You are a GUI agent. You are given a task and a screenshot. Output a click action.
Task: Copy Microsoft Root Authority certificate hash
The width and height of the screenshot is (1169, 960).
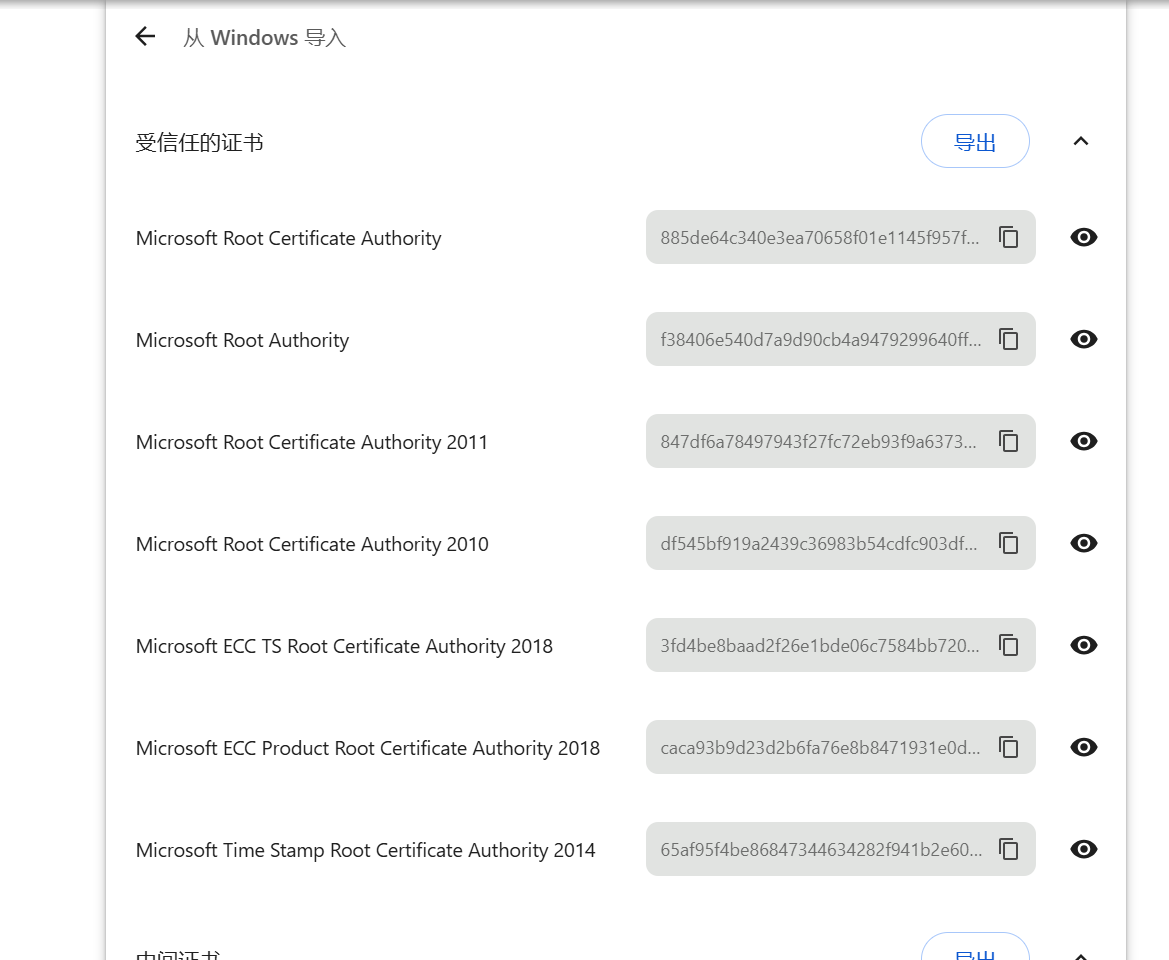pyautogui.click(x=1009, y=339)
